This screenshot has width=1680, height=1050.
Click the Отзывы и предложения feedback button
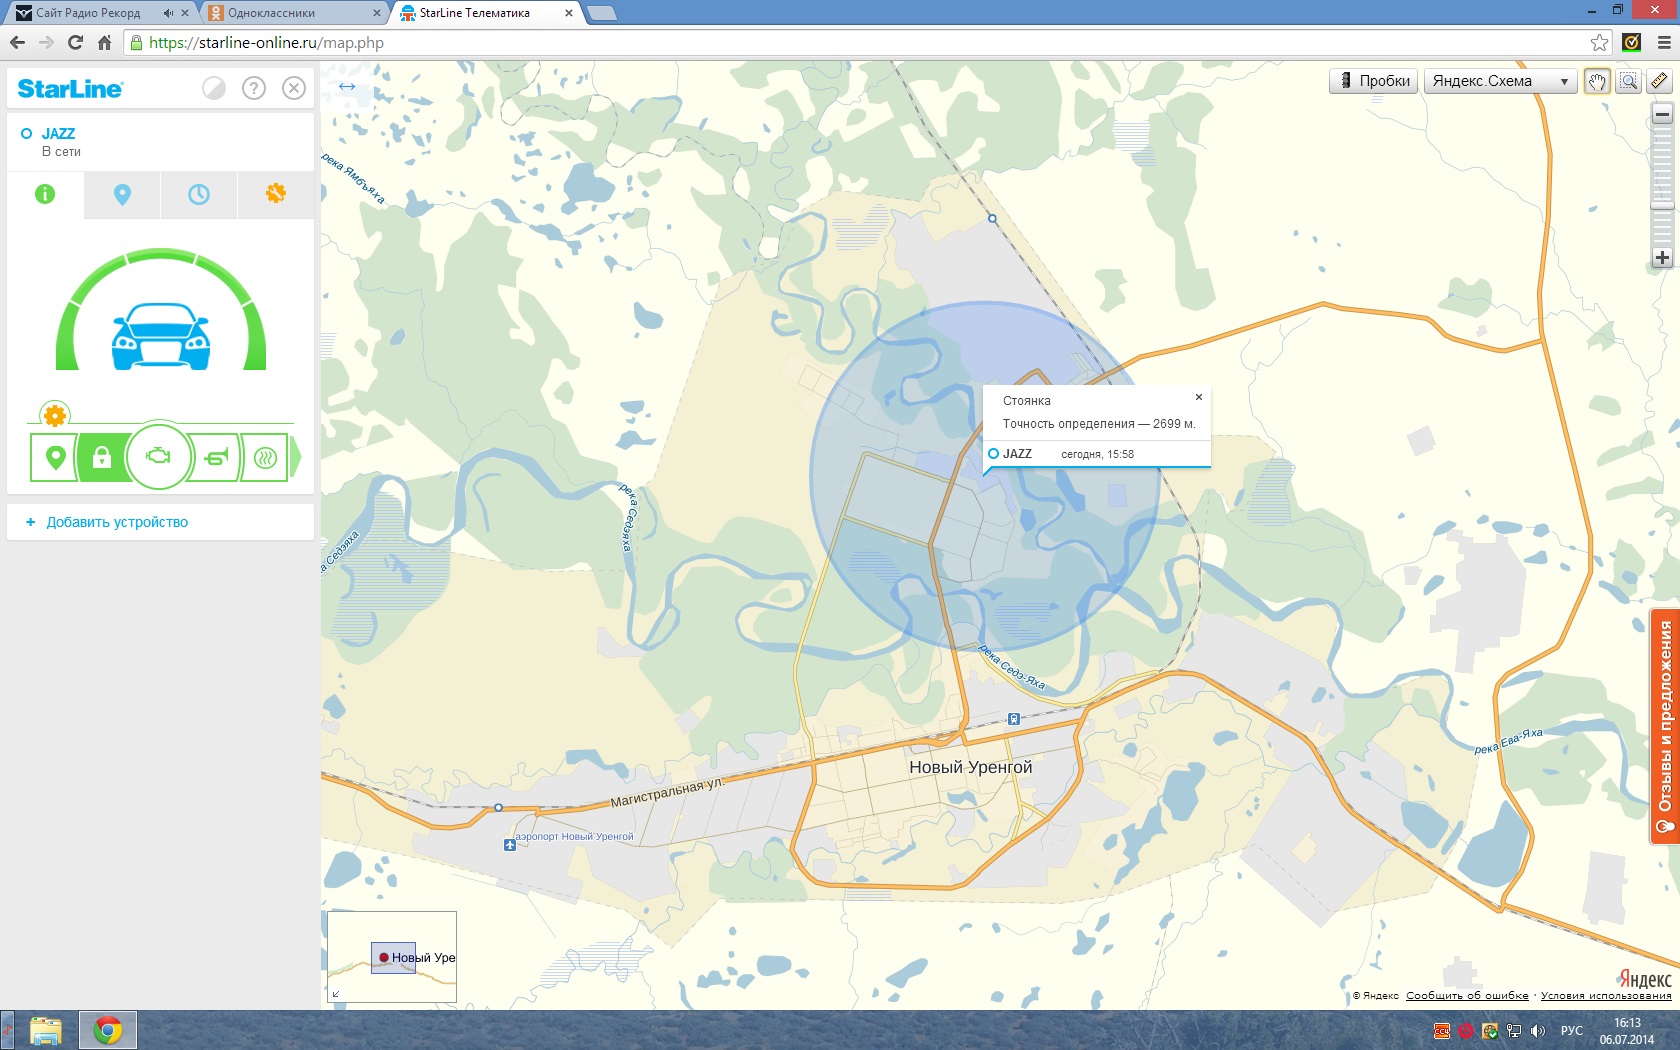coord(1665,726)
